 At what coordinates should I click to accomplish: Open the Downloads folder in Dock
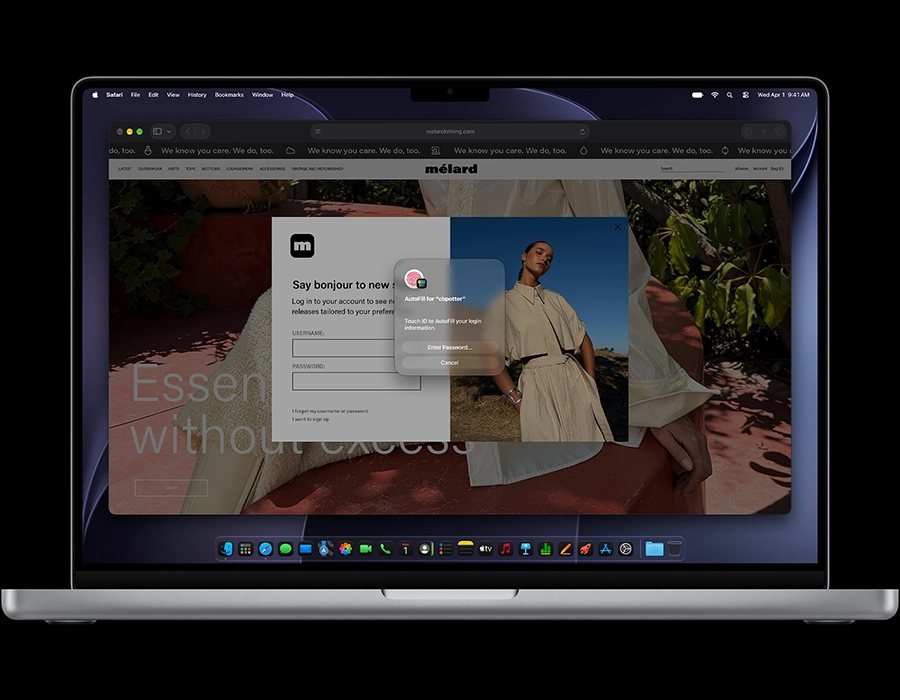point(654,549)
